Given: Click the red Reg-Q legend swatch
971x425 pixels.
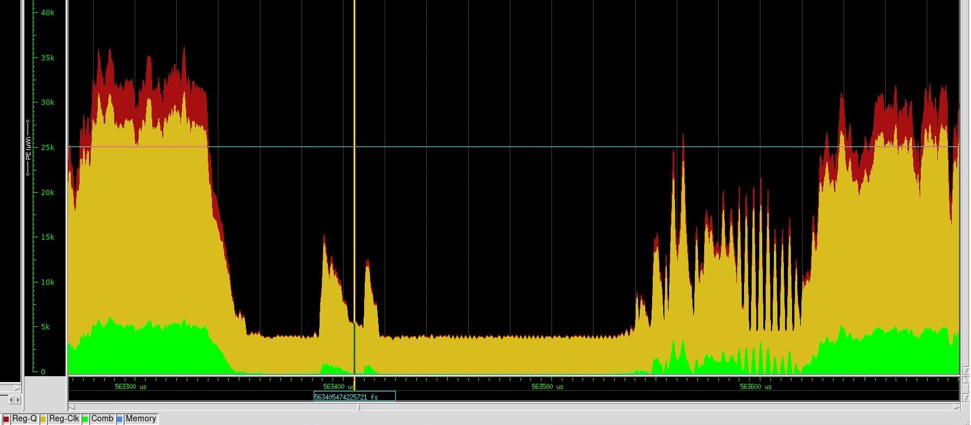Looking at the screenshot, I should (5, 419).
